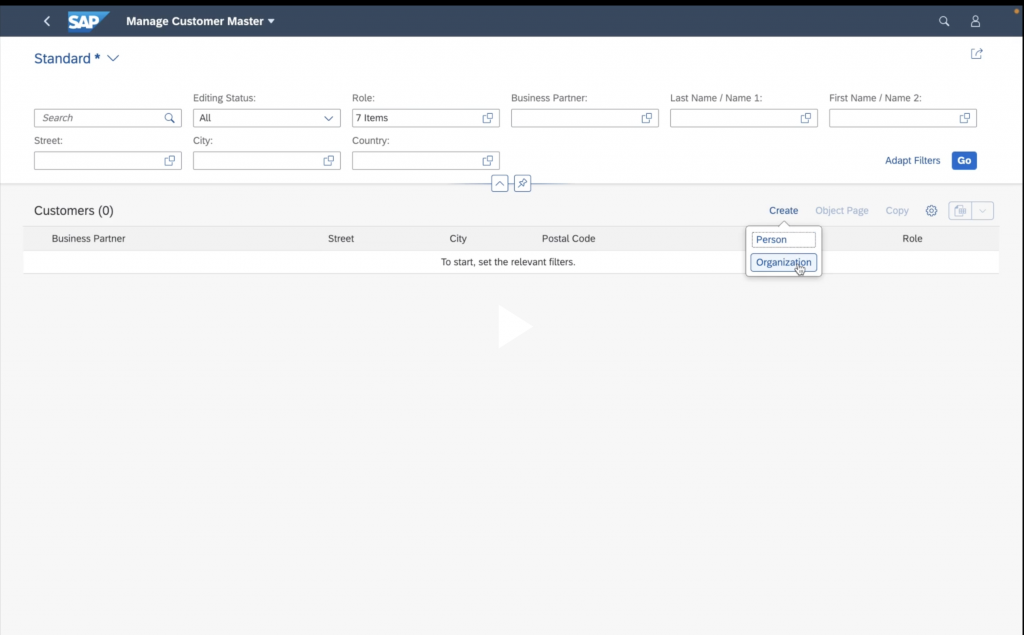
Task: Select Organization from Create menu
Action: click(x=783, y=262)
